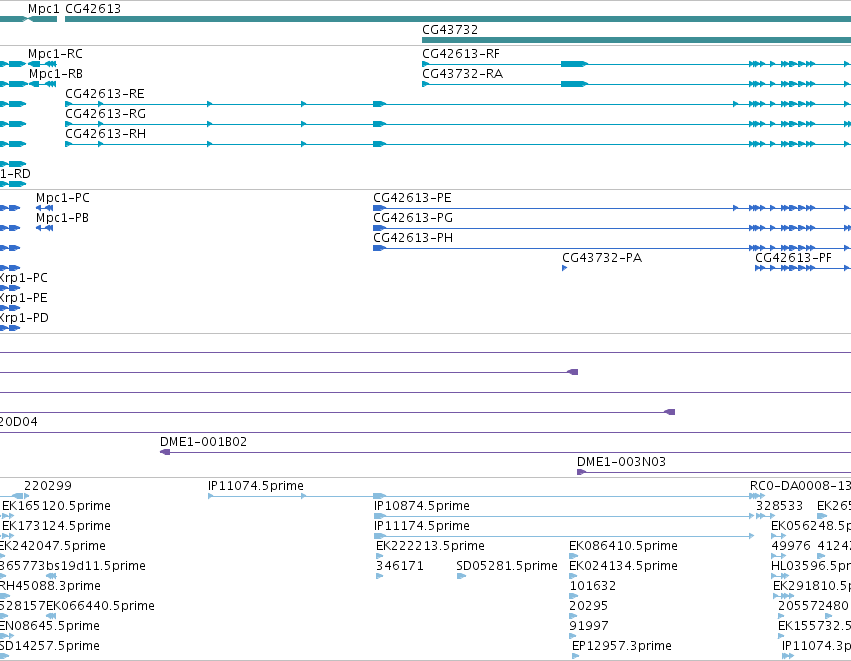The width and height of the screenshot is (851, 661).
Task: Select the CG43732 gene label
Action: (450, 30)
